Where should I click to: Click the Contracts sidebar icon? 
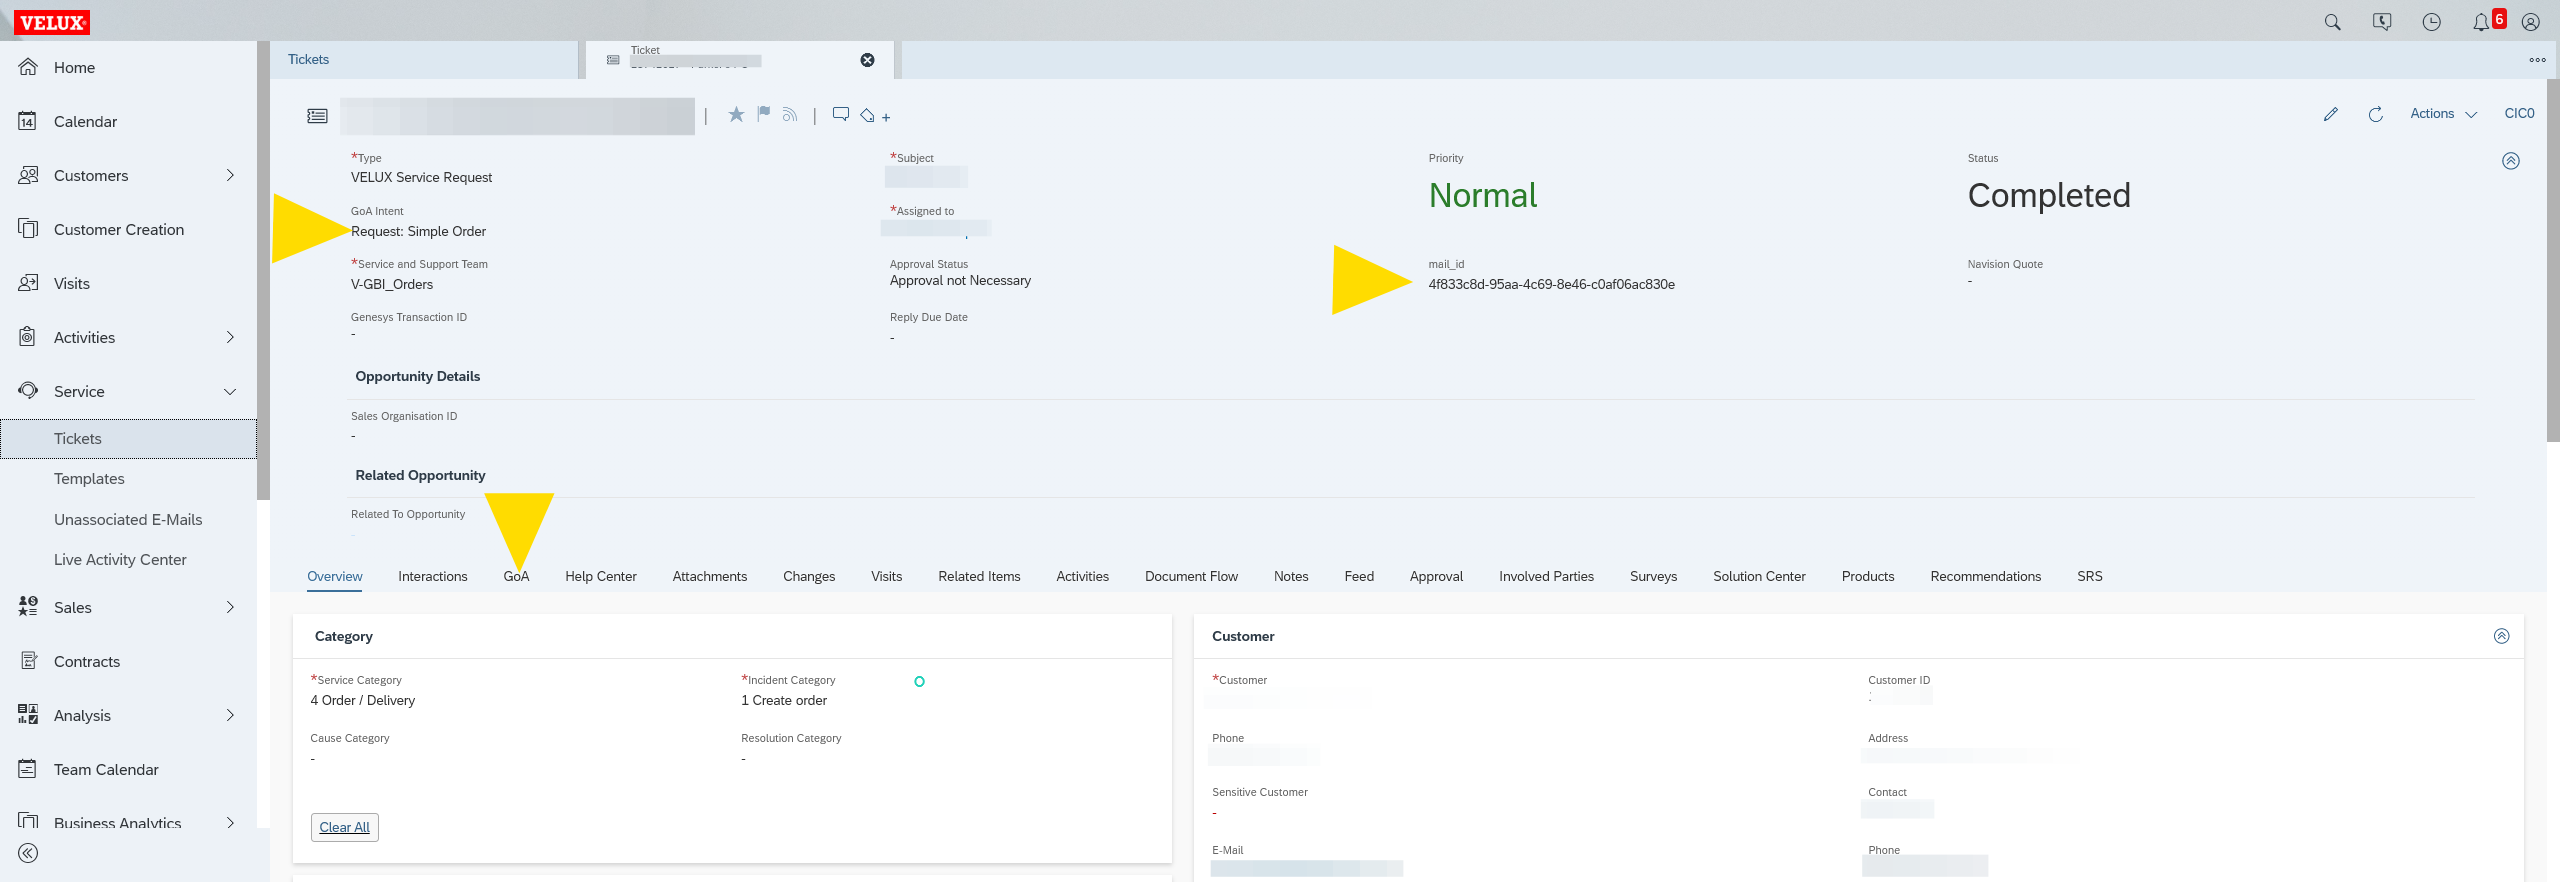[28, 661]
